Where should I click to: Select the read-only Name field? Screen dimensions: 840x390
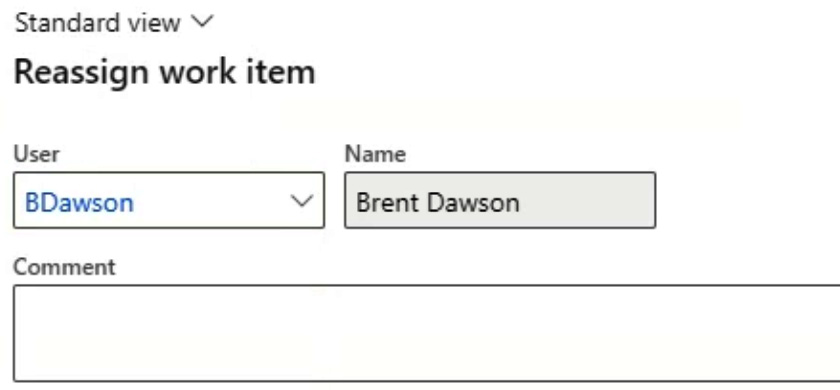500,200
